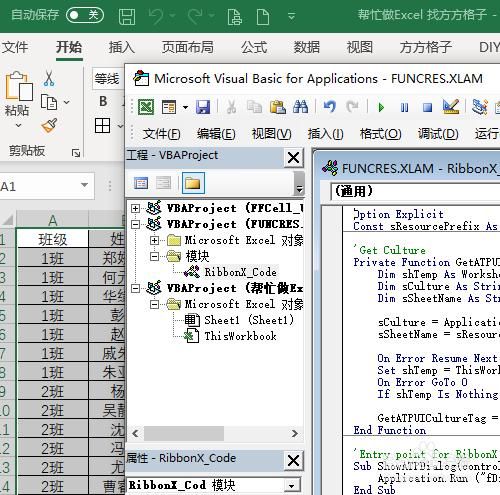
Task: Open the Name Box dropdown arrow
Action: (x=84, y=185)
